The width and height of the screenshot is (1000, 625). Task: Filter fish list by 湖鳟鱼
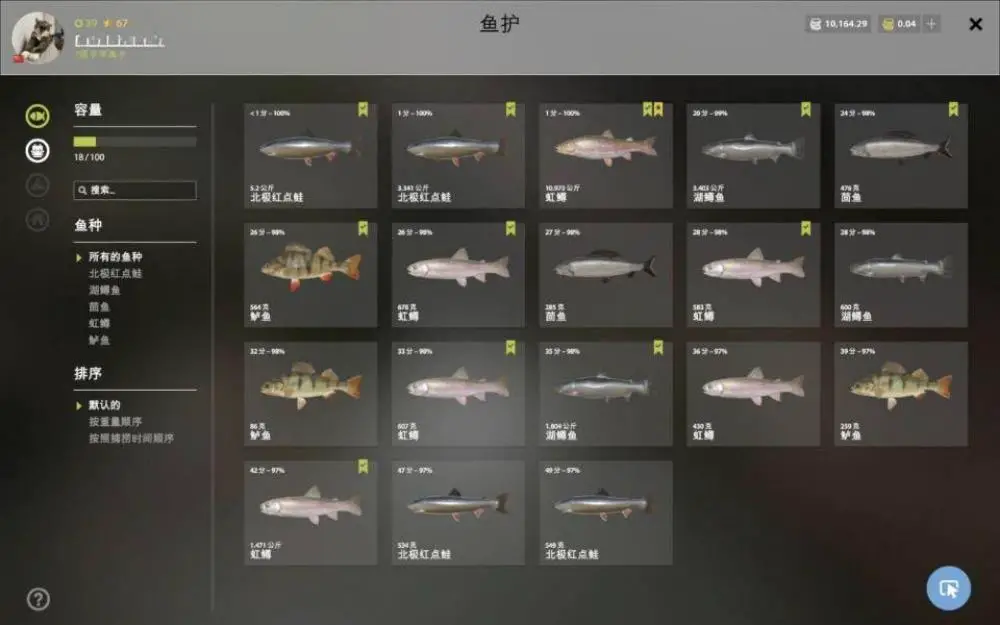(105, 290)
